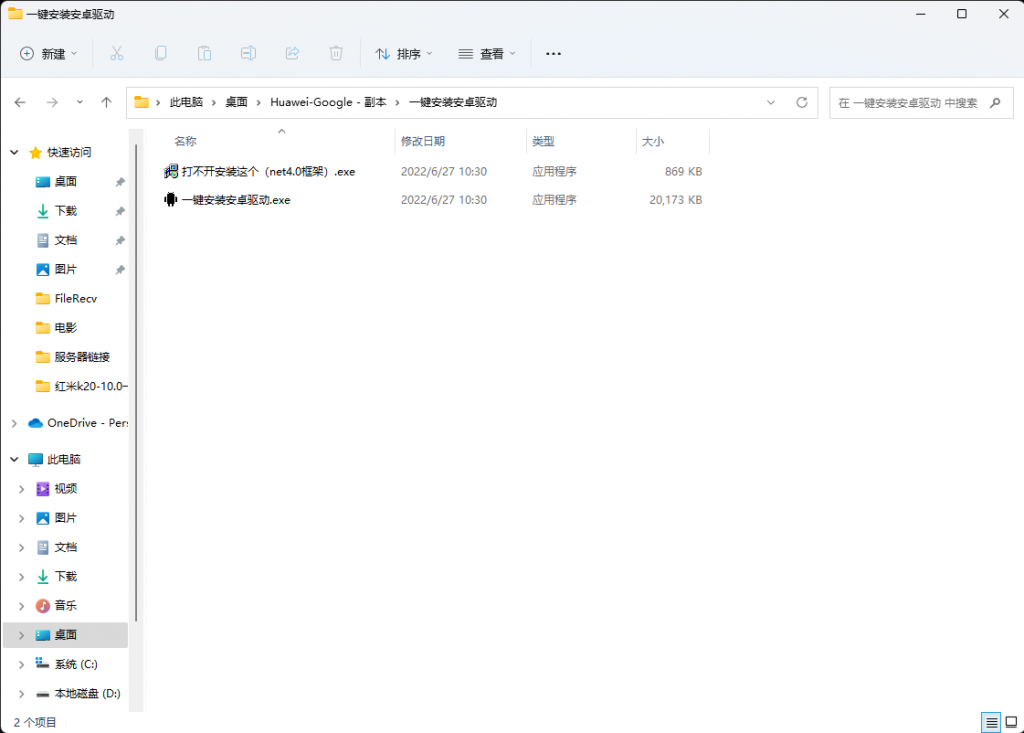Viewport: 1024px width, 733px height.
Task: Expand the 本地磁盘 (D:) drive node
Action: pyautogui.click(x=22, y=694)
